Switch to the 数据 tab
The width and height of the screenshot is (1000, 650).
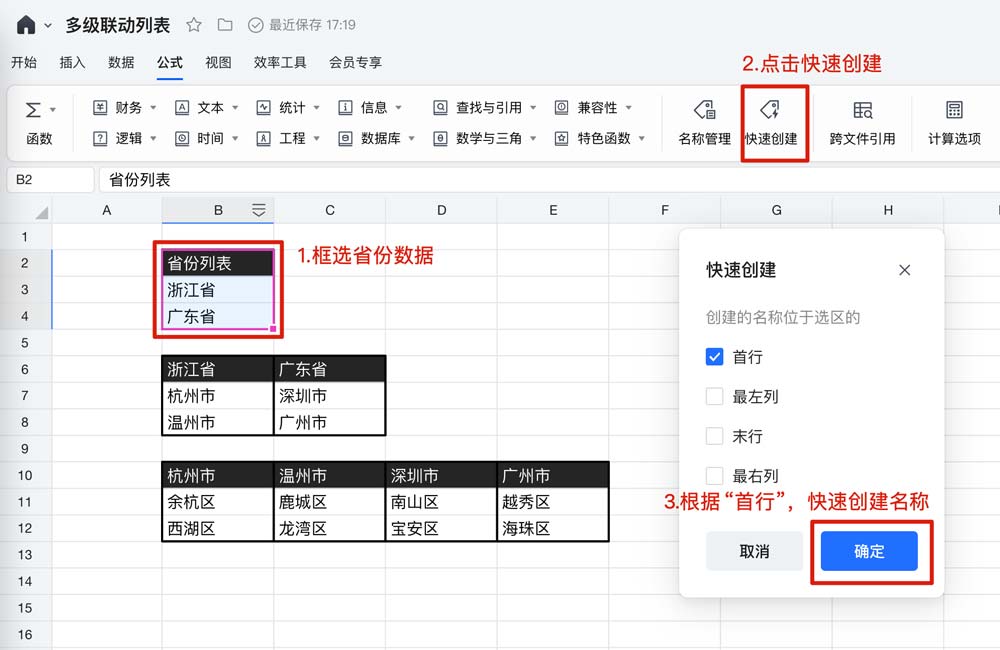[121, 62]
